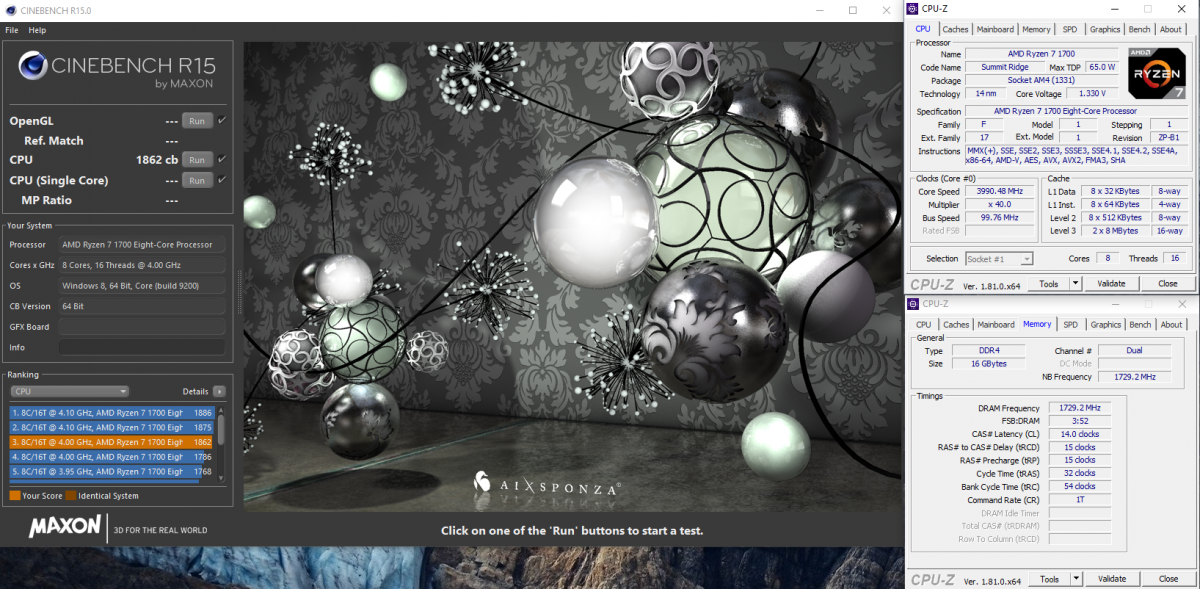This screenshot has width=1200, height=589.
Task: Click the Cinebench title bar app icon
Action: [11, 10]
